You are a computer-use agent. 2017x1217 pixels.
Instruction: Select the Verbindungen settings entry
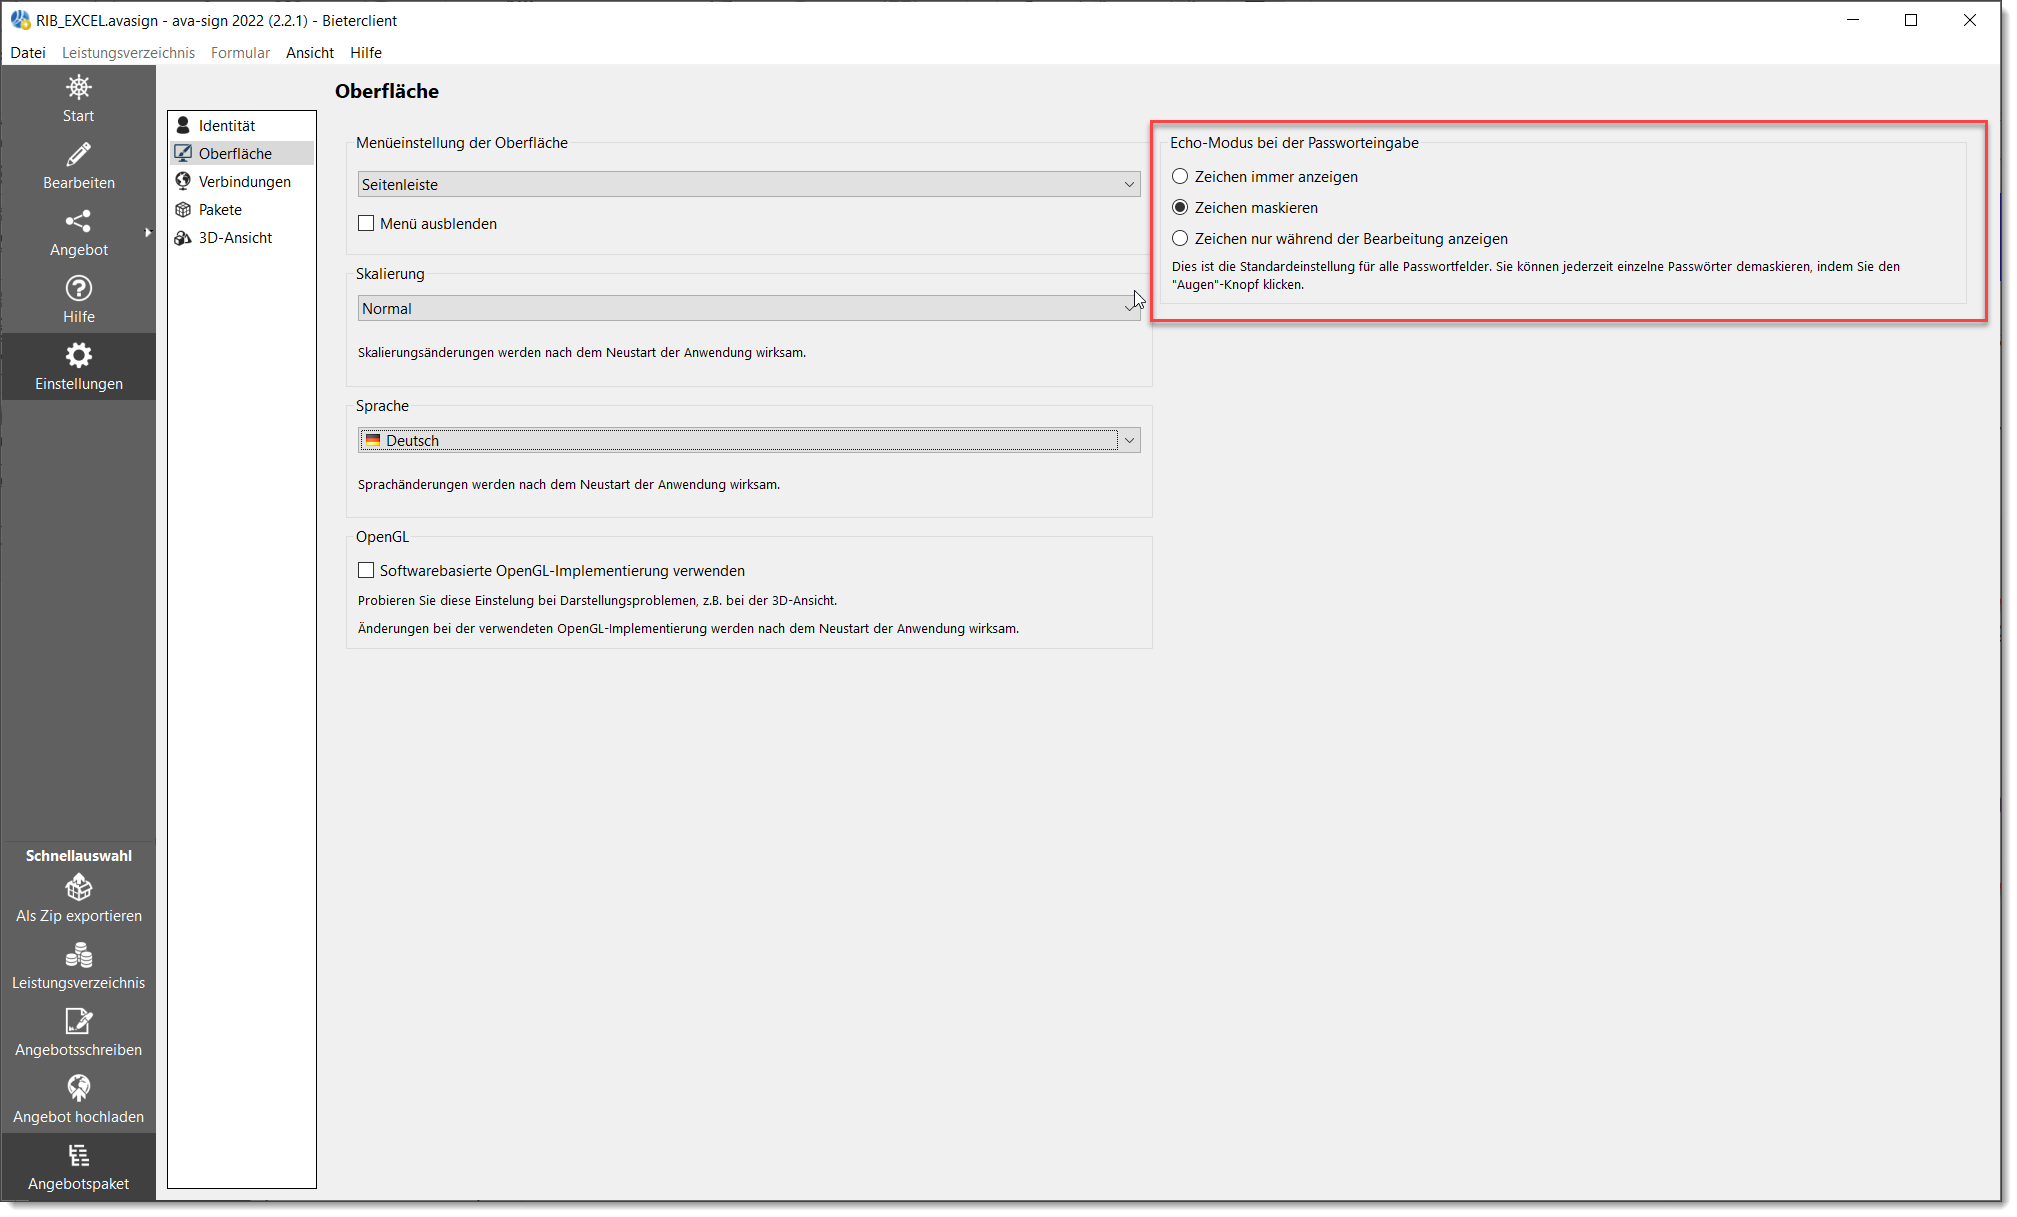point(241,181)
